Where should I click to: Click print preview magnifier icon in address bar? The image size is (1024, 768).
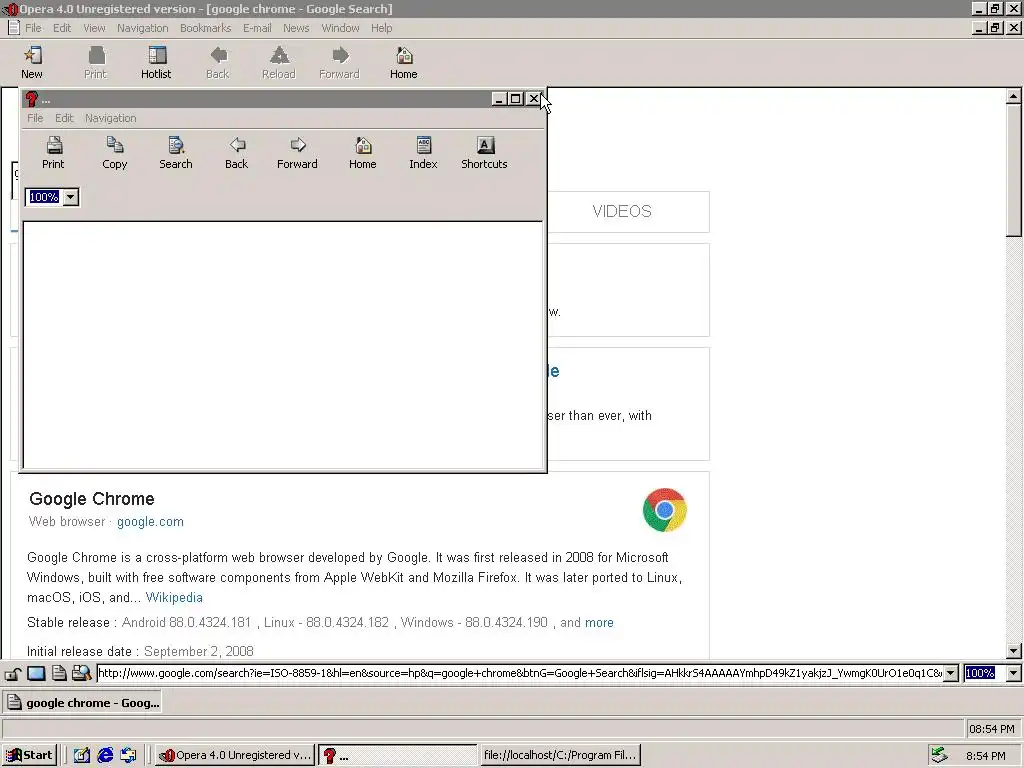pos(81,673)
